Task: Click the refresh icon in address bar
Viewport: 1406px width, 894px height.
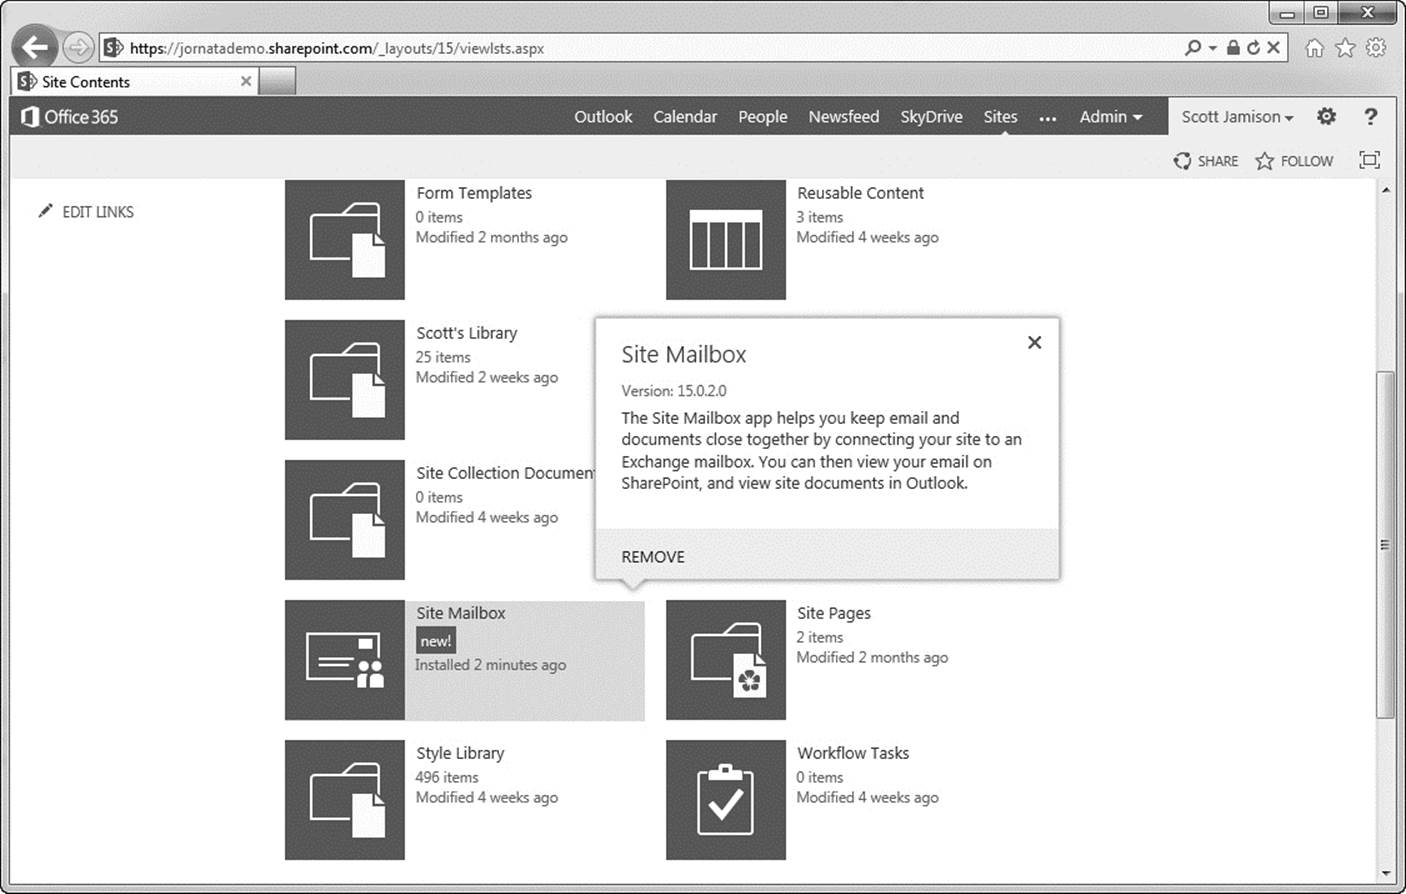Action: tap(1253, 47)
